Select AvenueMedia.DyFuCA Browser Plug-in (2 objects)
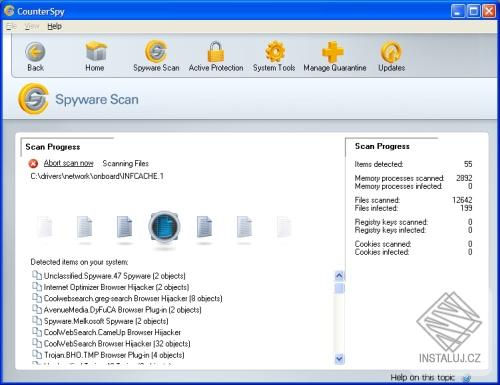Screen dimensions: 500x385 pyautogui.click(x=122, y=310)
